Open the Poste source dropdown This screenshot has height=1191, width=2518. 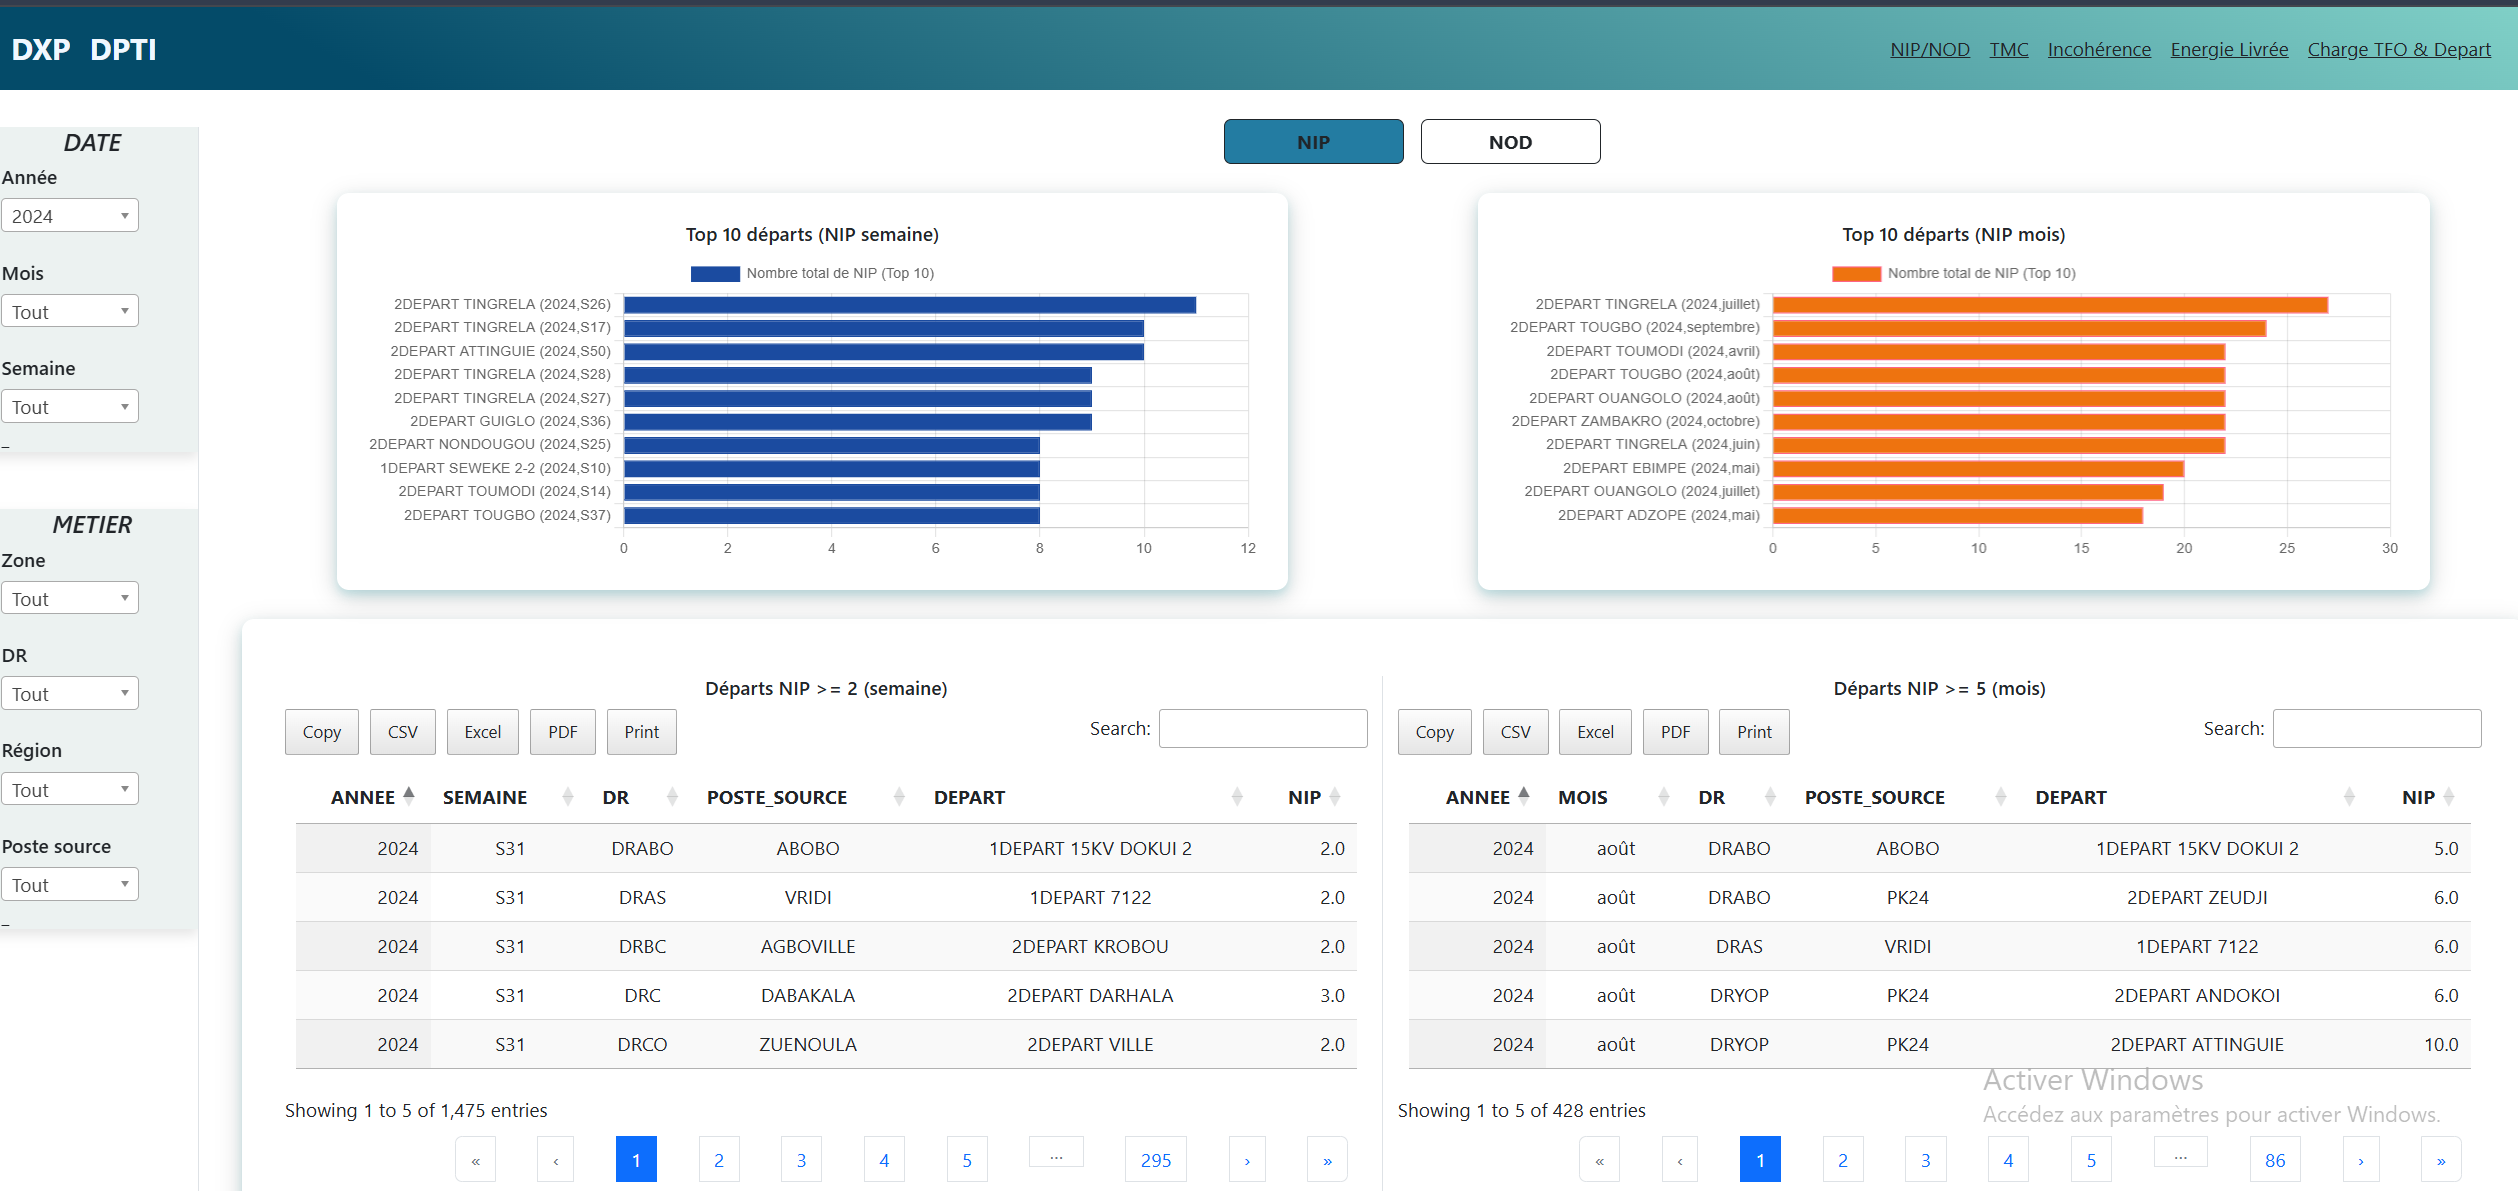point(70,885)
